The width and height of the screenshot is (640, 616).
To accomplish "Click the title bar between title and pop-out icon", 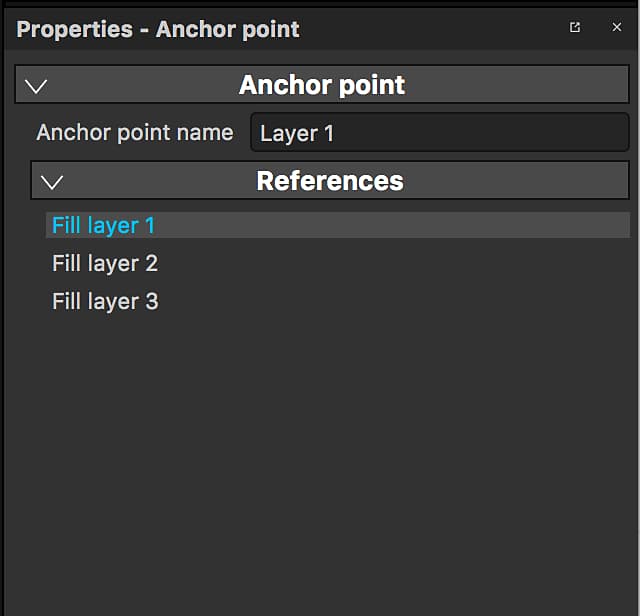I will [433, 29].
